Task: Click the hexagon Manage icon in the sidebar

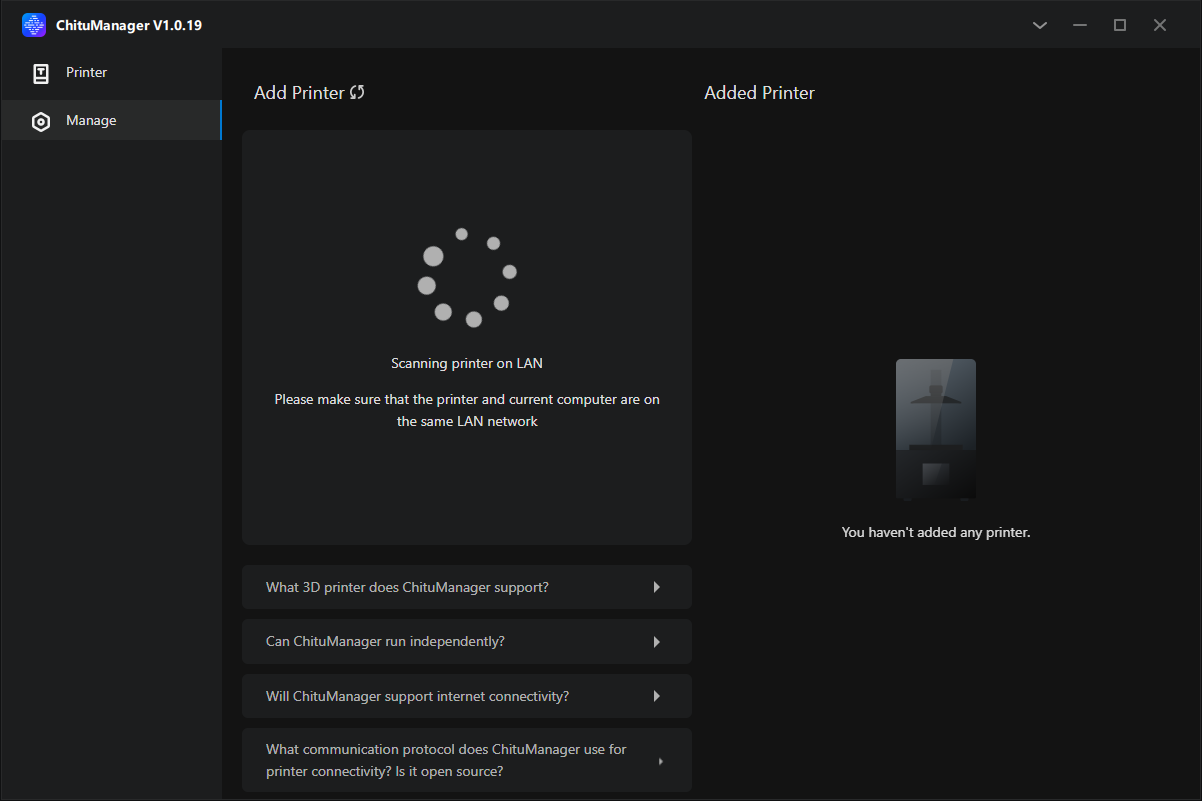Action: (x=41, y=121)
